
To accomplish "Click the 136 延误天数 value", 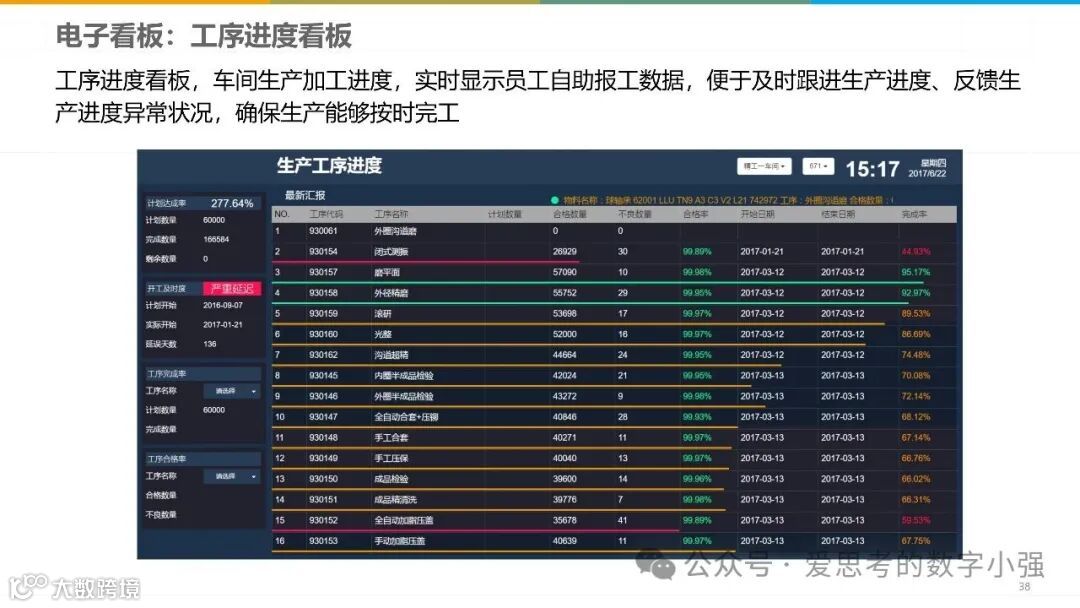I will [210, 344].
